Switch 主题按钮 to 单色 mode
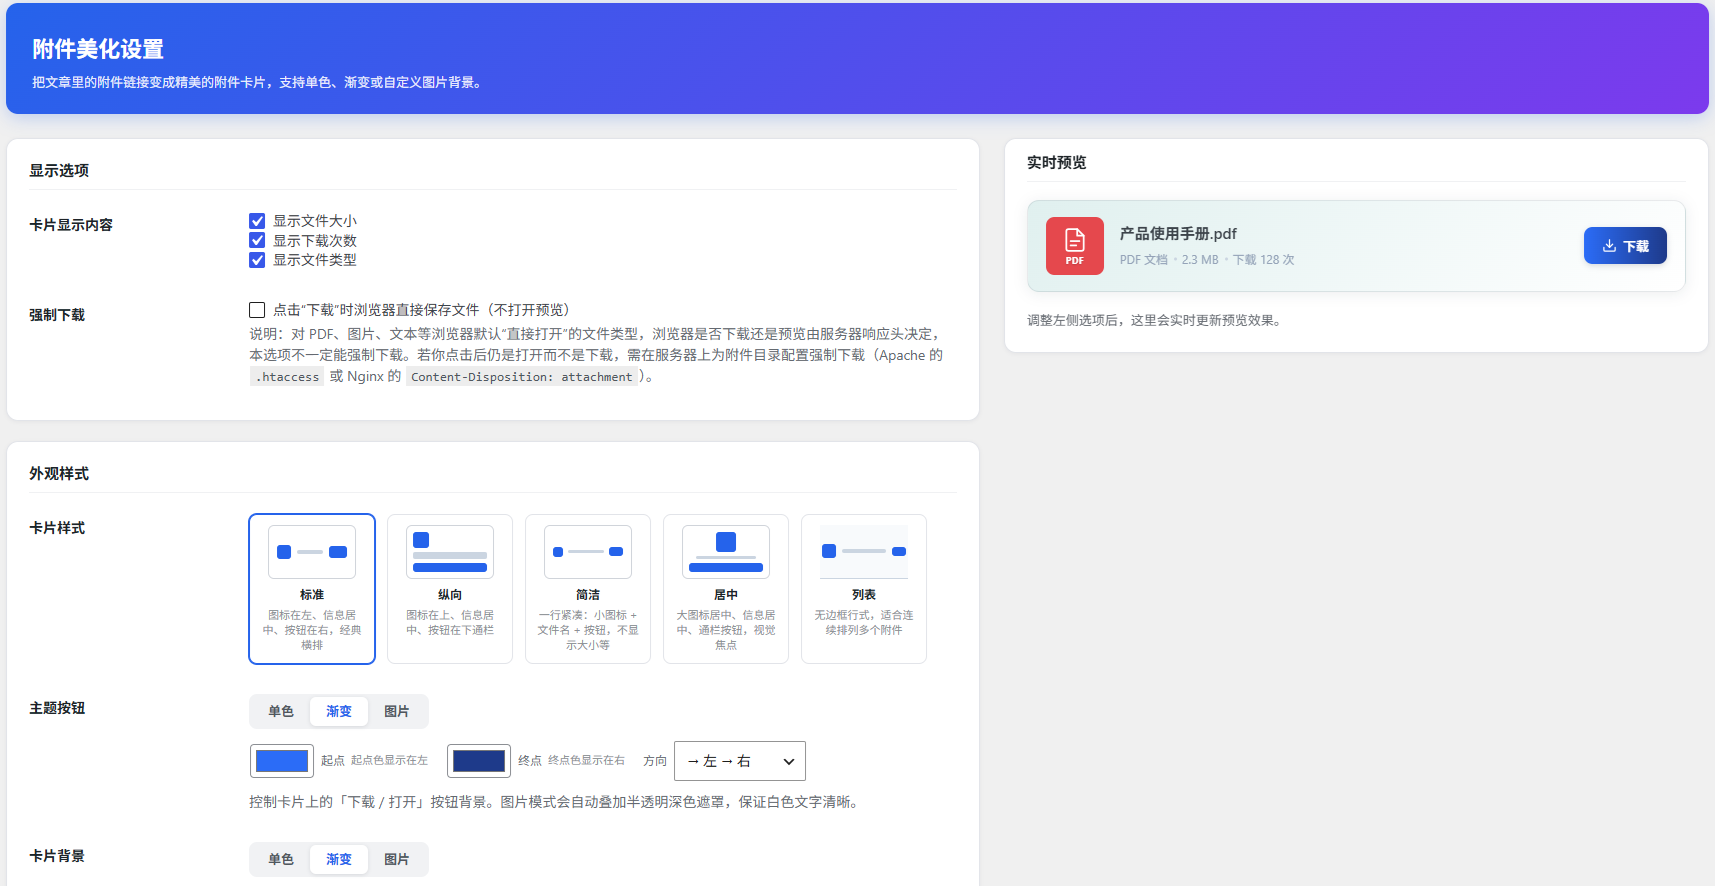Image resolution: width=1715 pixels, height=886 pixels. pyautogui.click(x=281, y=711)
